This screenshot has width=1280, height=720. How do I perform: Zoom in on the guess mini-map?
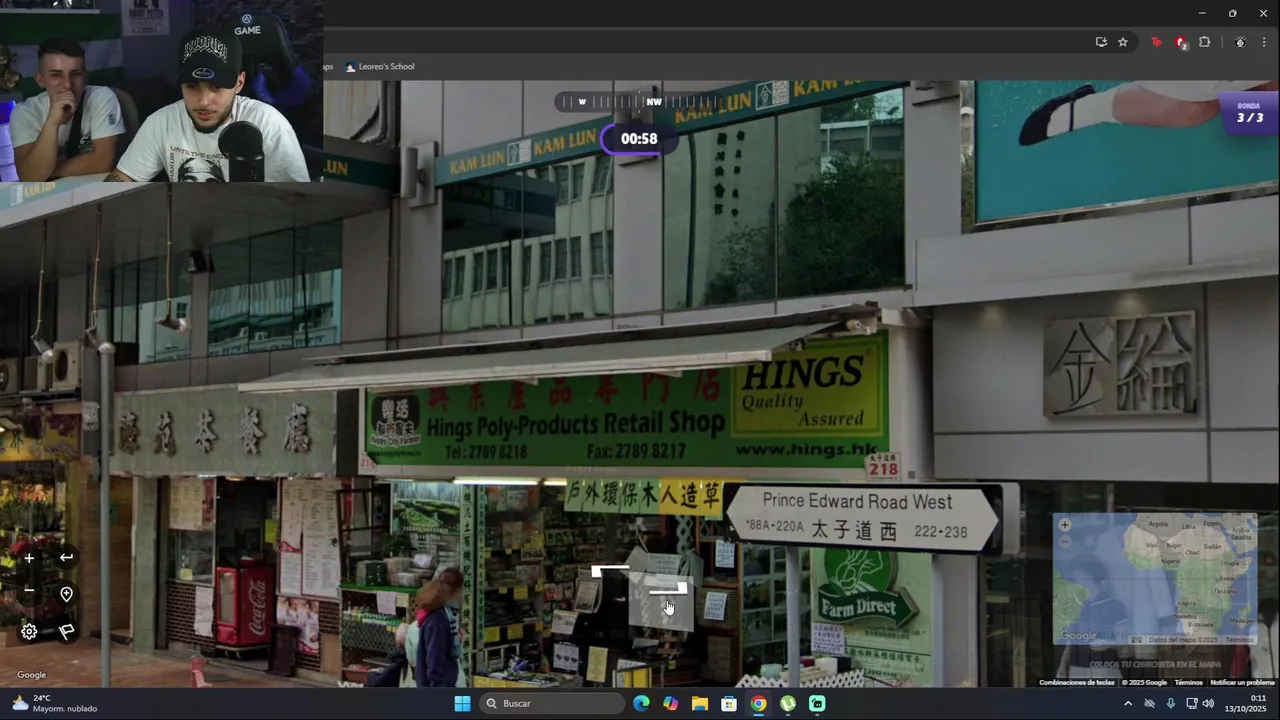coord(1064,525)
